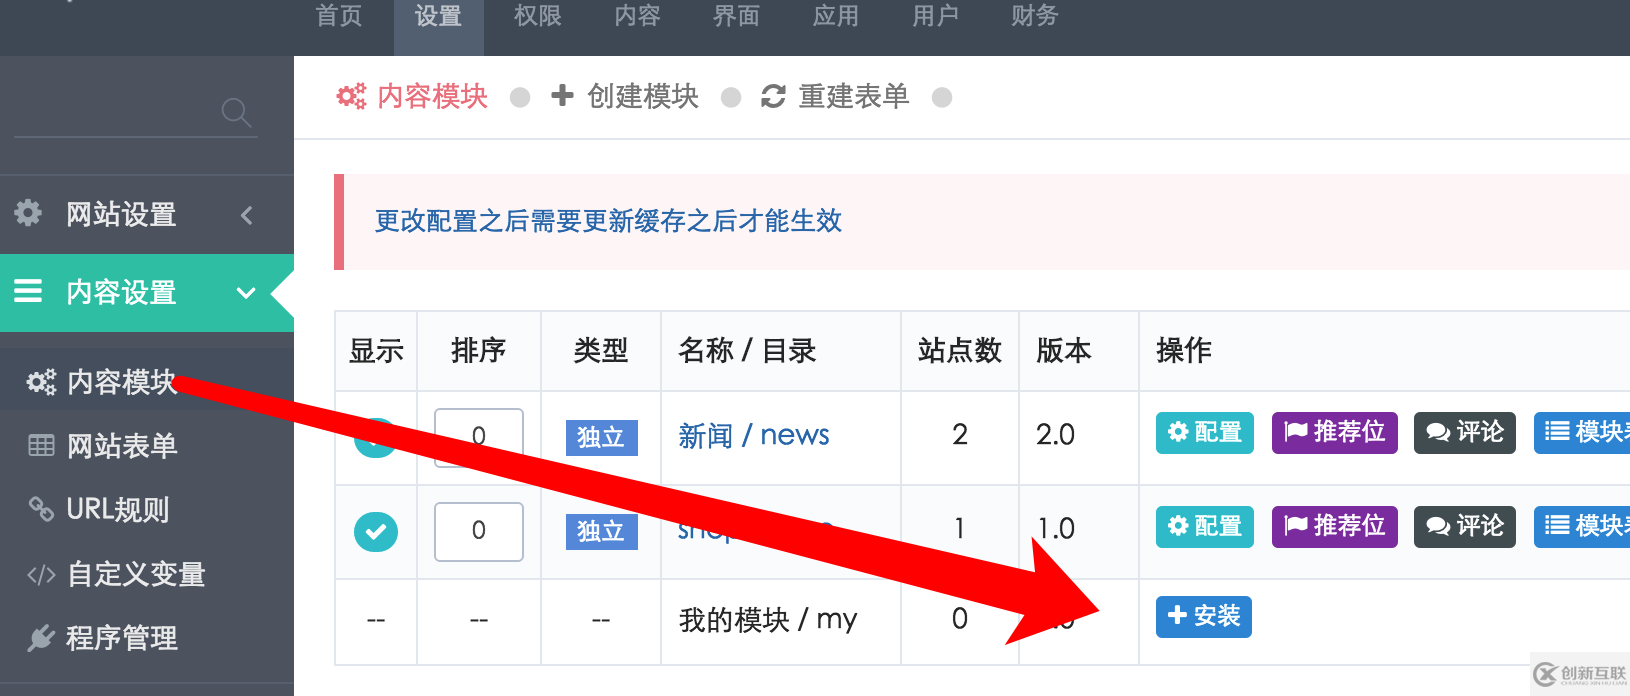The image size is (1630, 696).
Task: Click the gear icon beside 网站设置
Action: pyautogui.click(x=28, y=213)
